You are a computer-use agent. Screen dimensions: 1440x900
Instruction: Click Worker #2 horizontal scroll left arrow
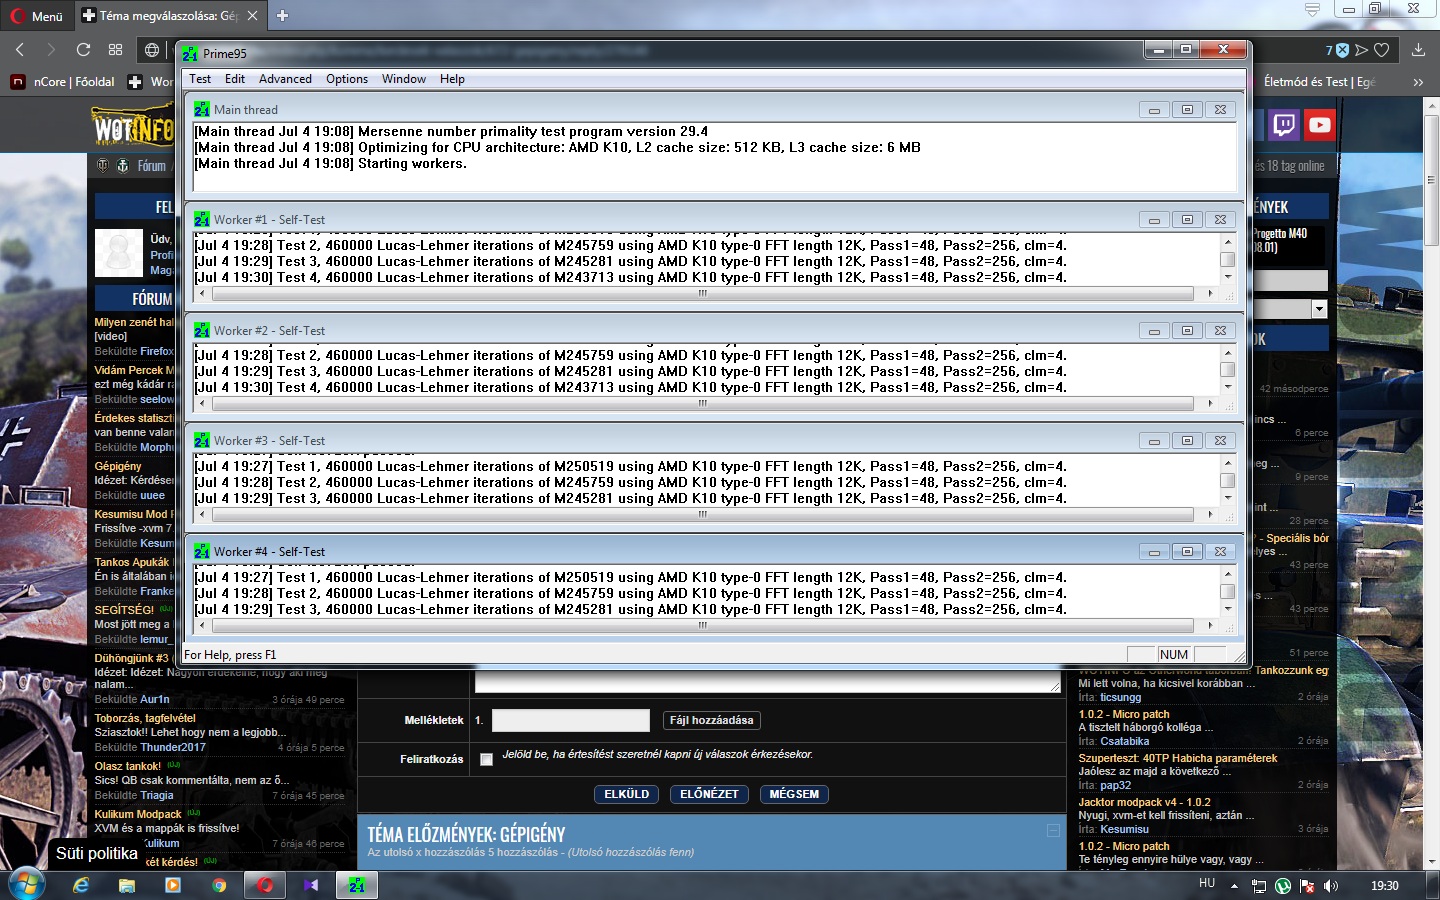[x=202, y=404]
